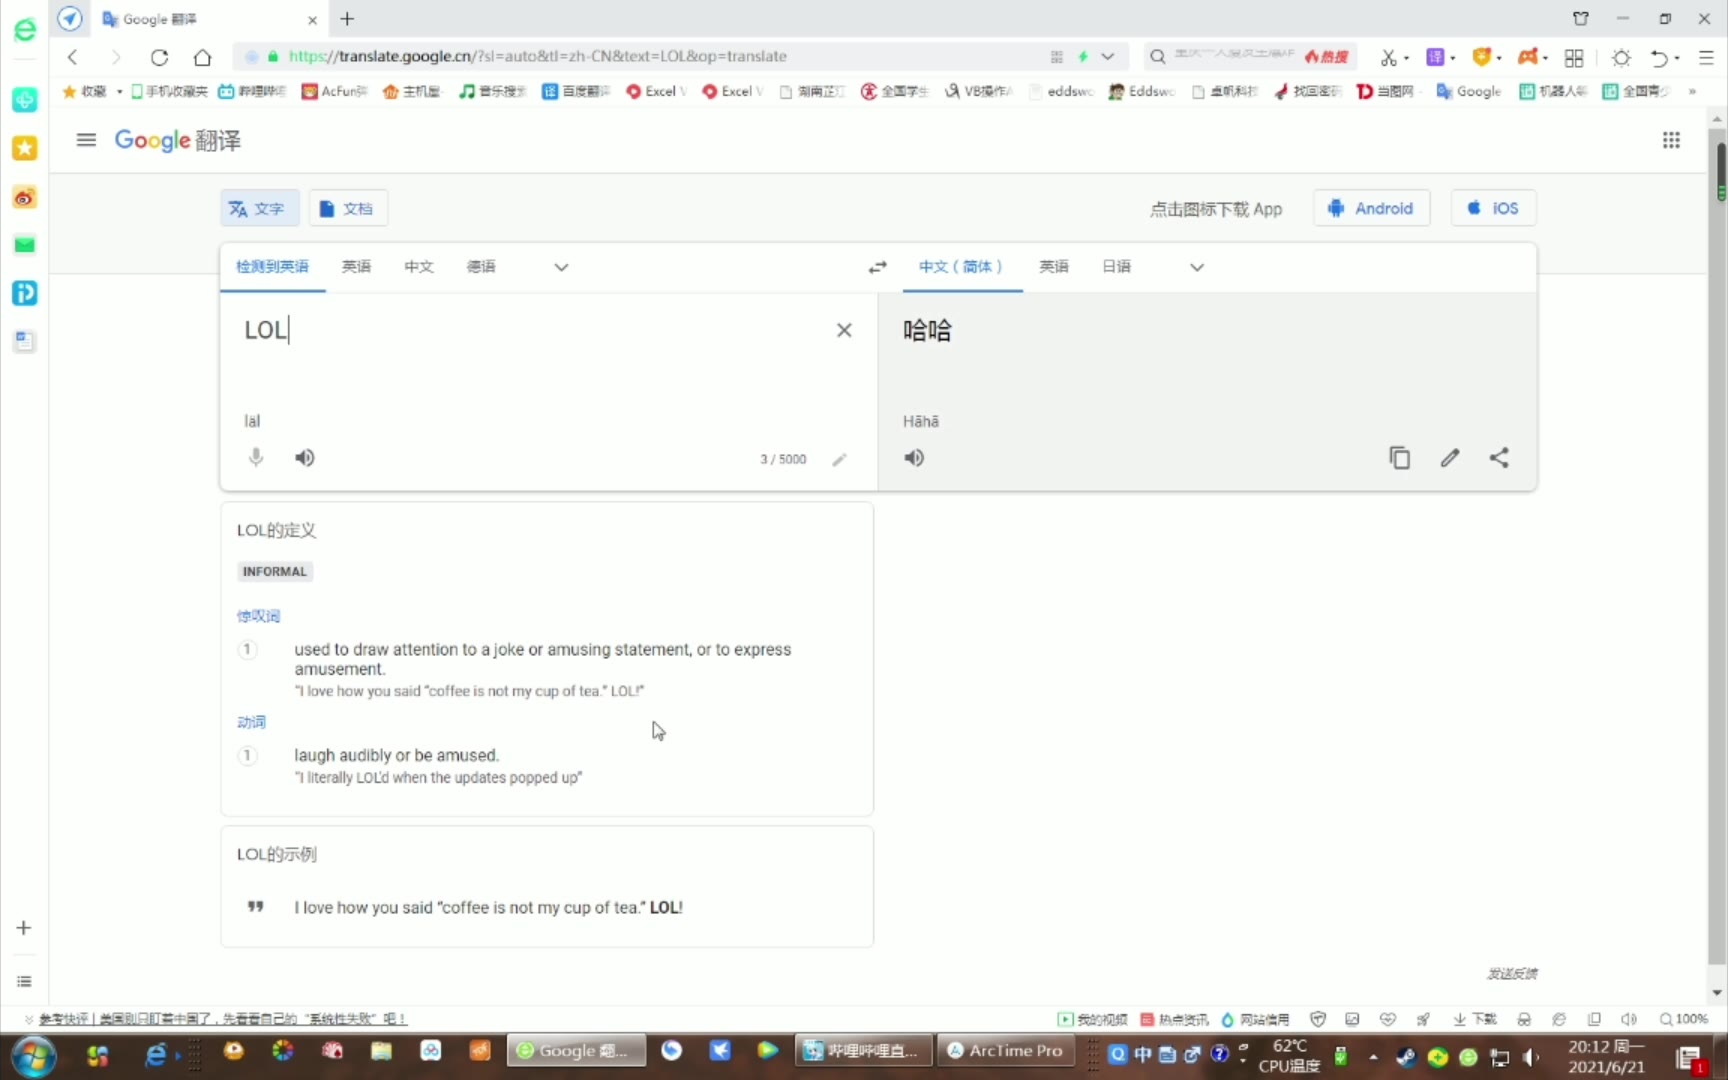1728x1080 pixels.
Task: Select 中文（简体）as target language
Action: pos(962,267)
